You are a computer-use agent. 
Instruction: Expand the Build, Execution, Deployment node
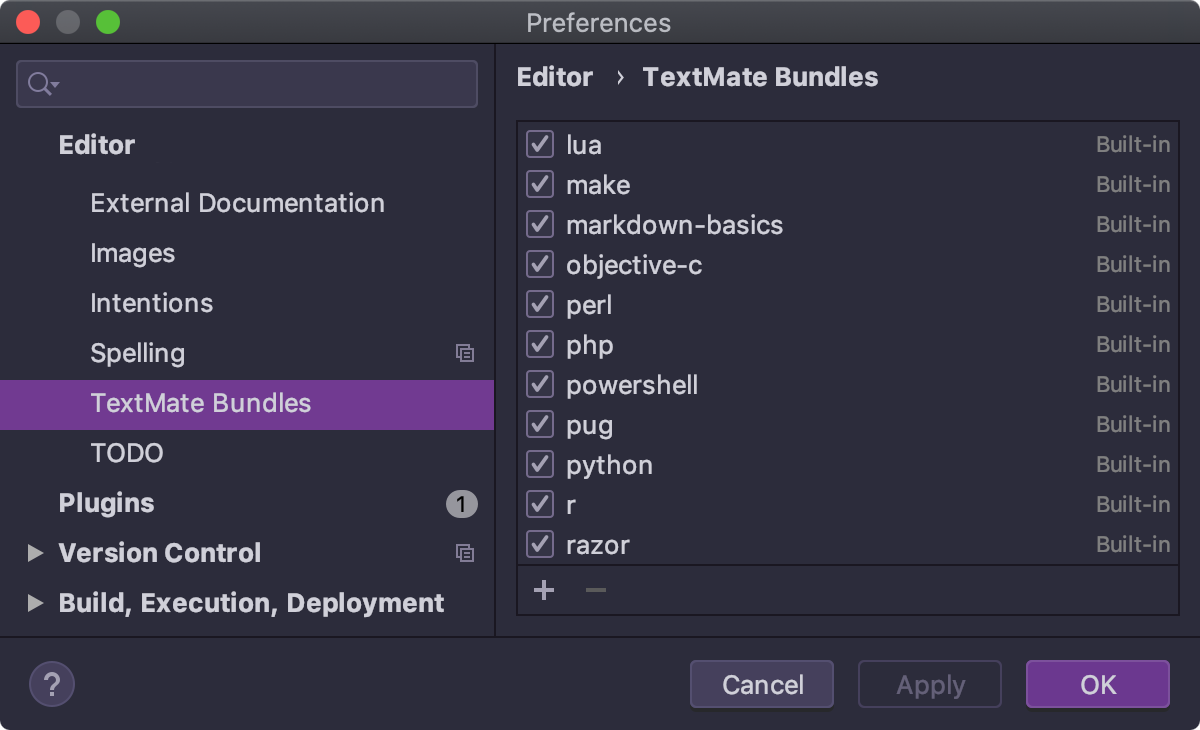tap(36, 603)
